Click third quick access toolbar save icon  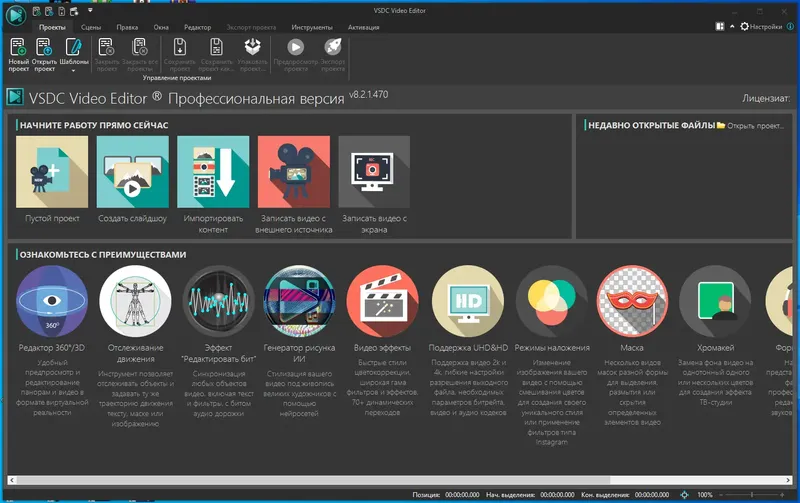62,11
